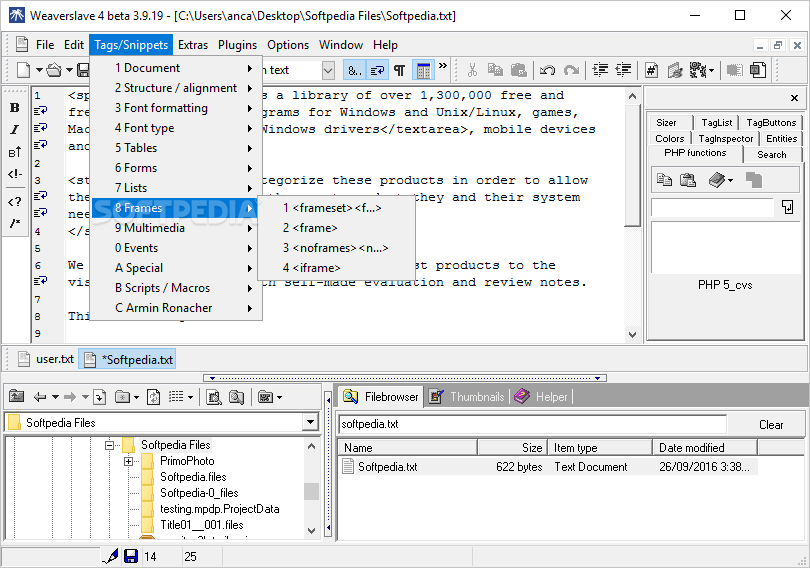Choose the frameset submenu item
Screen dimensions: 810x568
click(336, 208)
